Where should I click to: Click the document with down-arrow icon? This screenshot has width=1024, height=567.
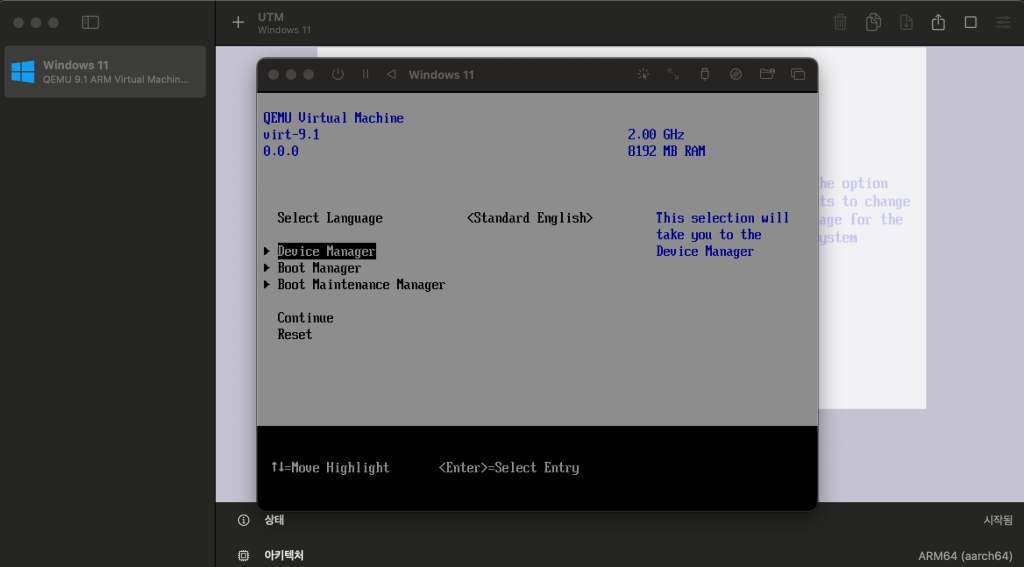[906, 22]
